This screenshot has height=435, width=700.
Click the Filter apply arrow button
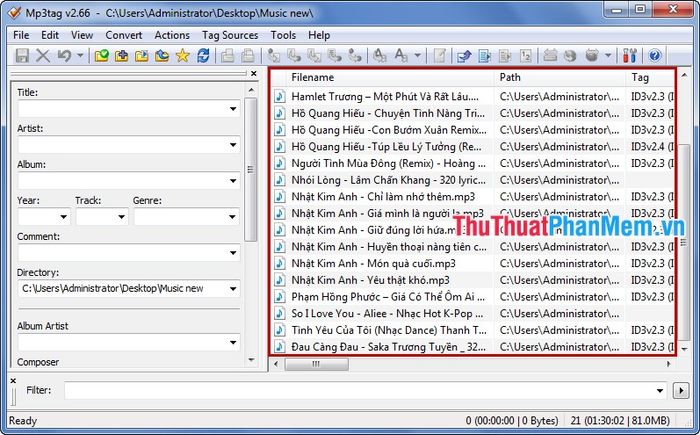pyautogui.click(x=681, y=391)
